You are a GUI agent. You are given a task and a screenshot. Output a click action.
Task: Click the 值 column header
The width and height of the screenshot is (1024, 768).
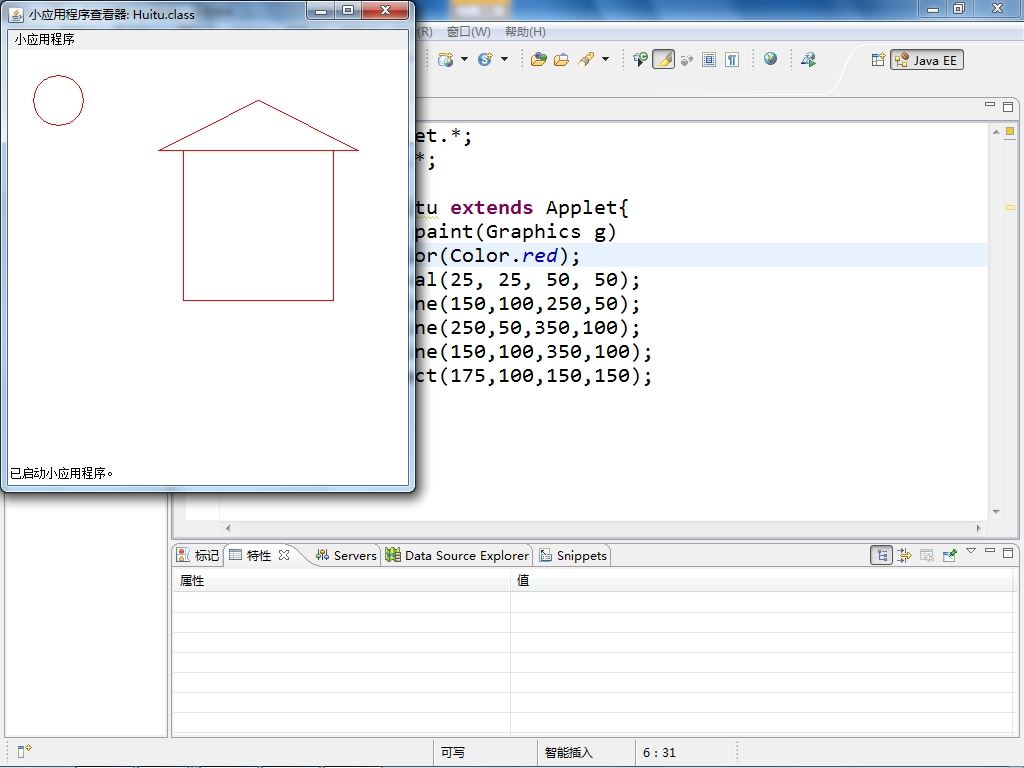761,581
